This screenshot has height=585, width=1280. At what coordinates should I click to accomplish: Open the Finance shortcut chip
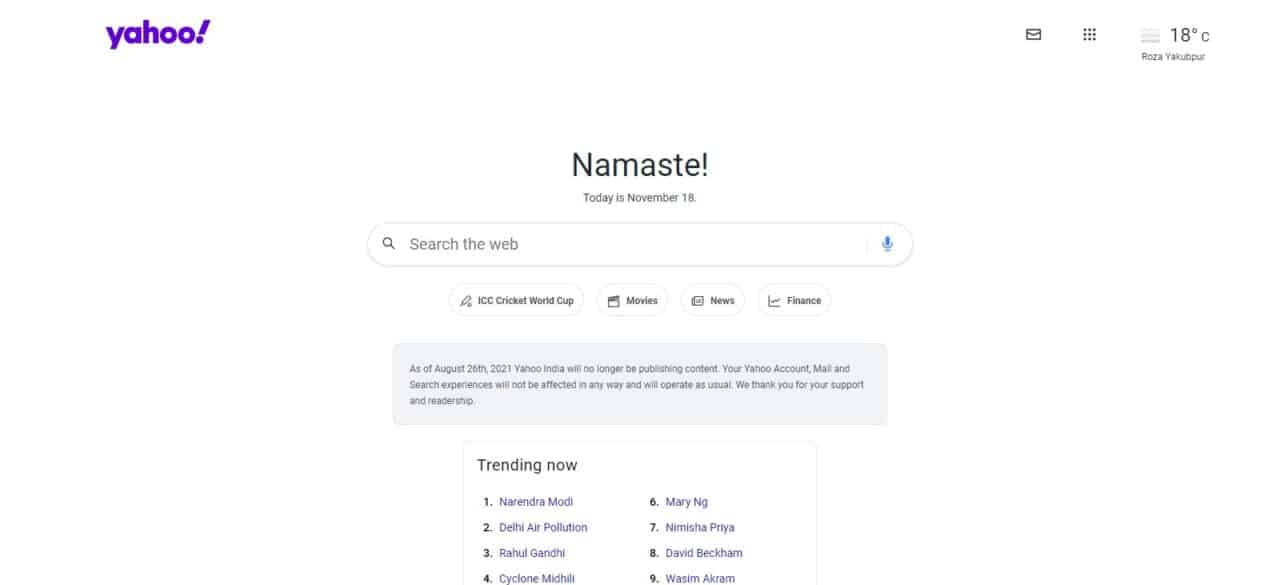pos(794,300)
